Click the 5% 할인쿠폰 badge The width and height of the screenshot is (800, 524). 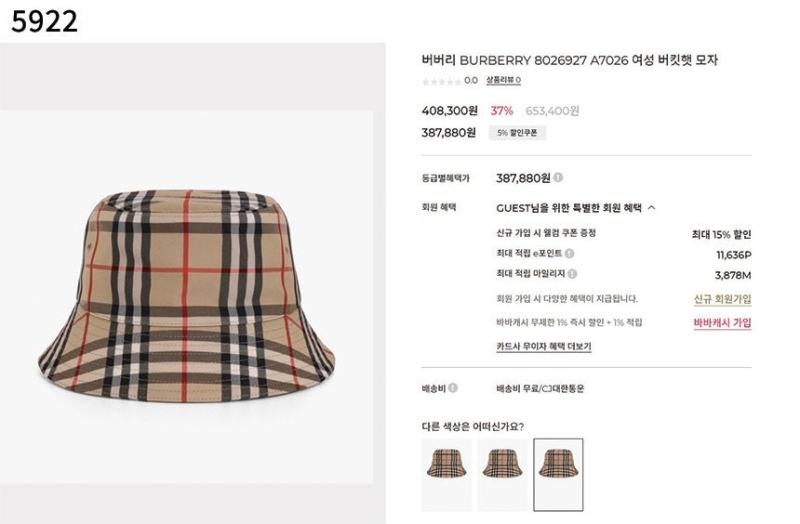(517, 133)
